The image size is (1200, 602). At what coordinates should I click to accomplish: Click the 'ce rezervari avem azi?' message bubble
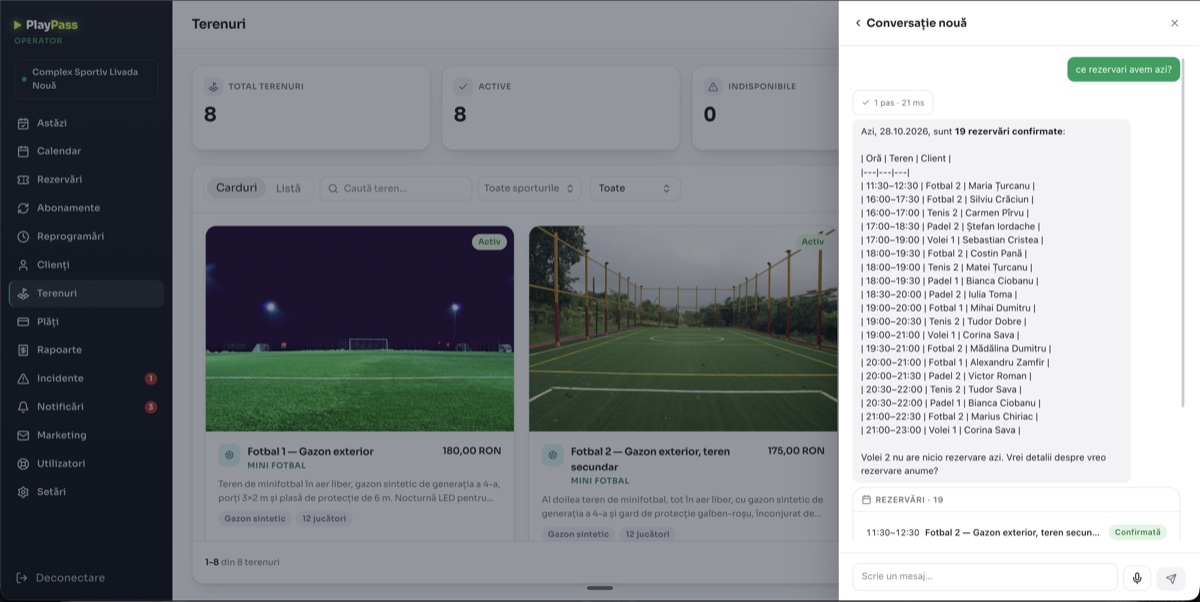coord(1123,69)
